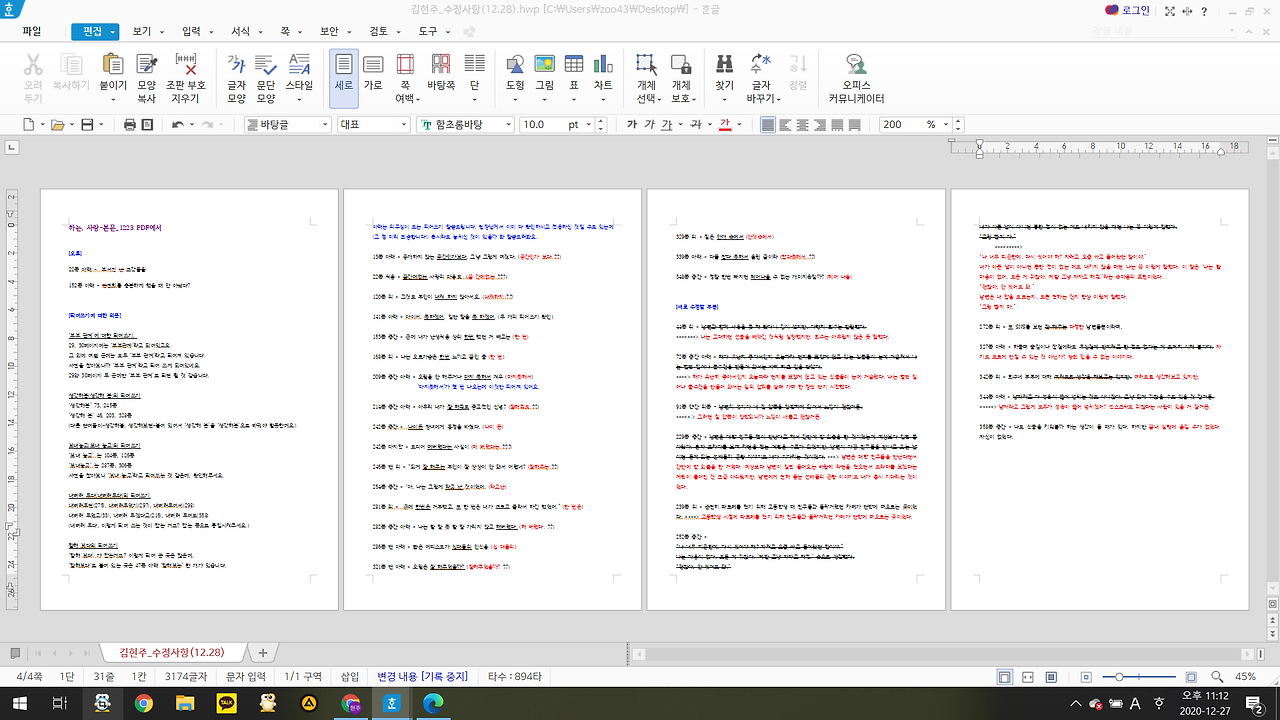Click the Print icon
This screenshot has height=720, width=1280.
coord(130,125)
